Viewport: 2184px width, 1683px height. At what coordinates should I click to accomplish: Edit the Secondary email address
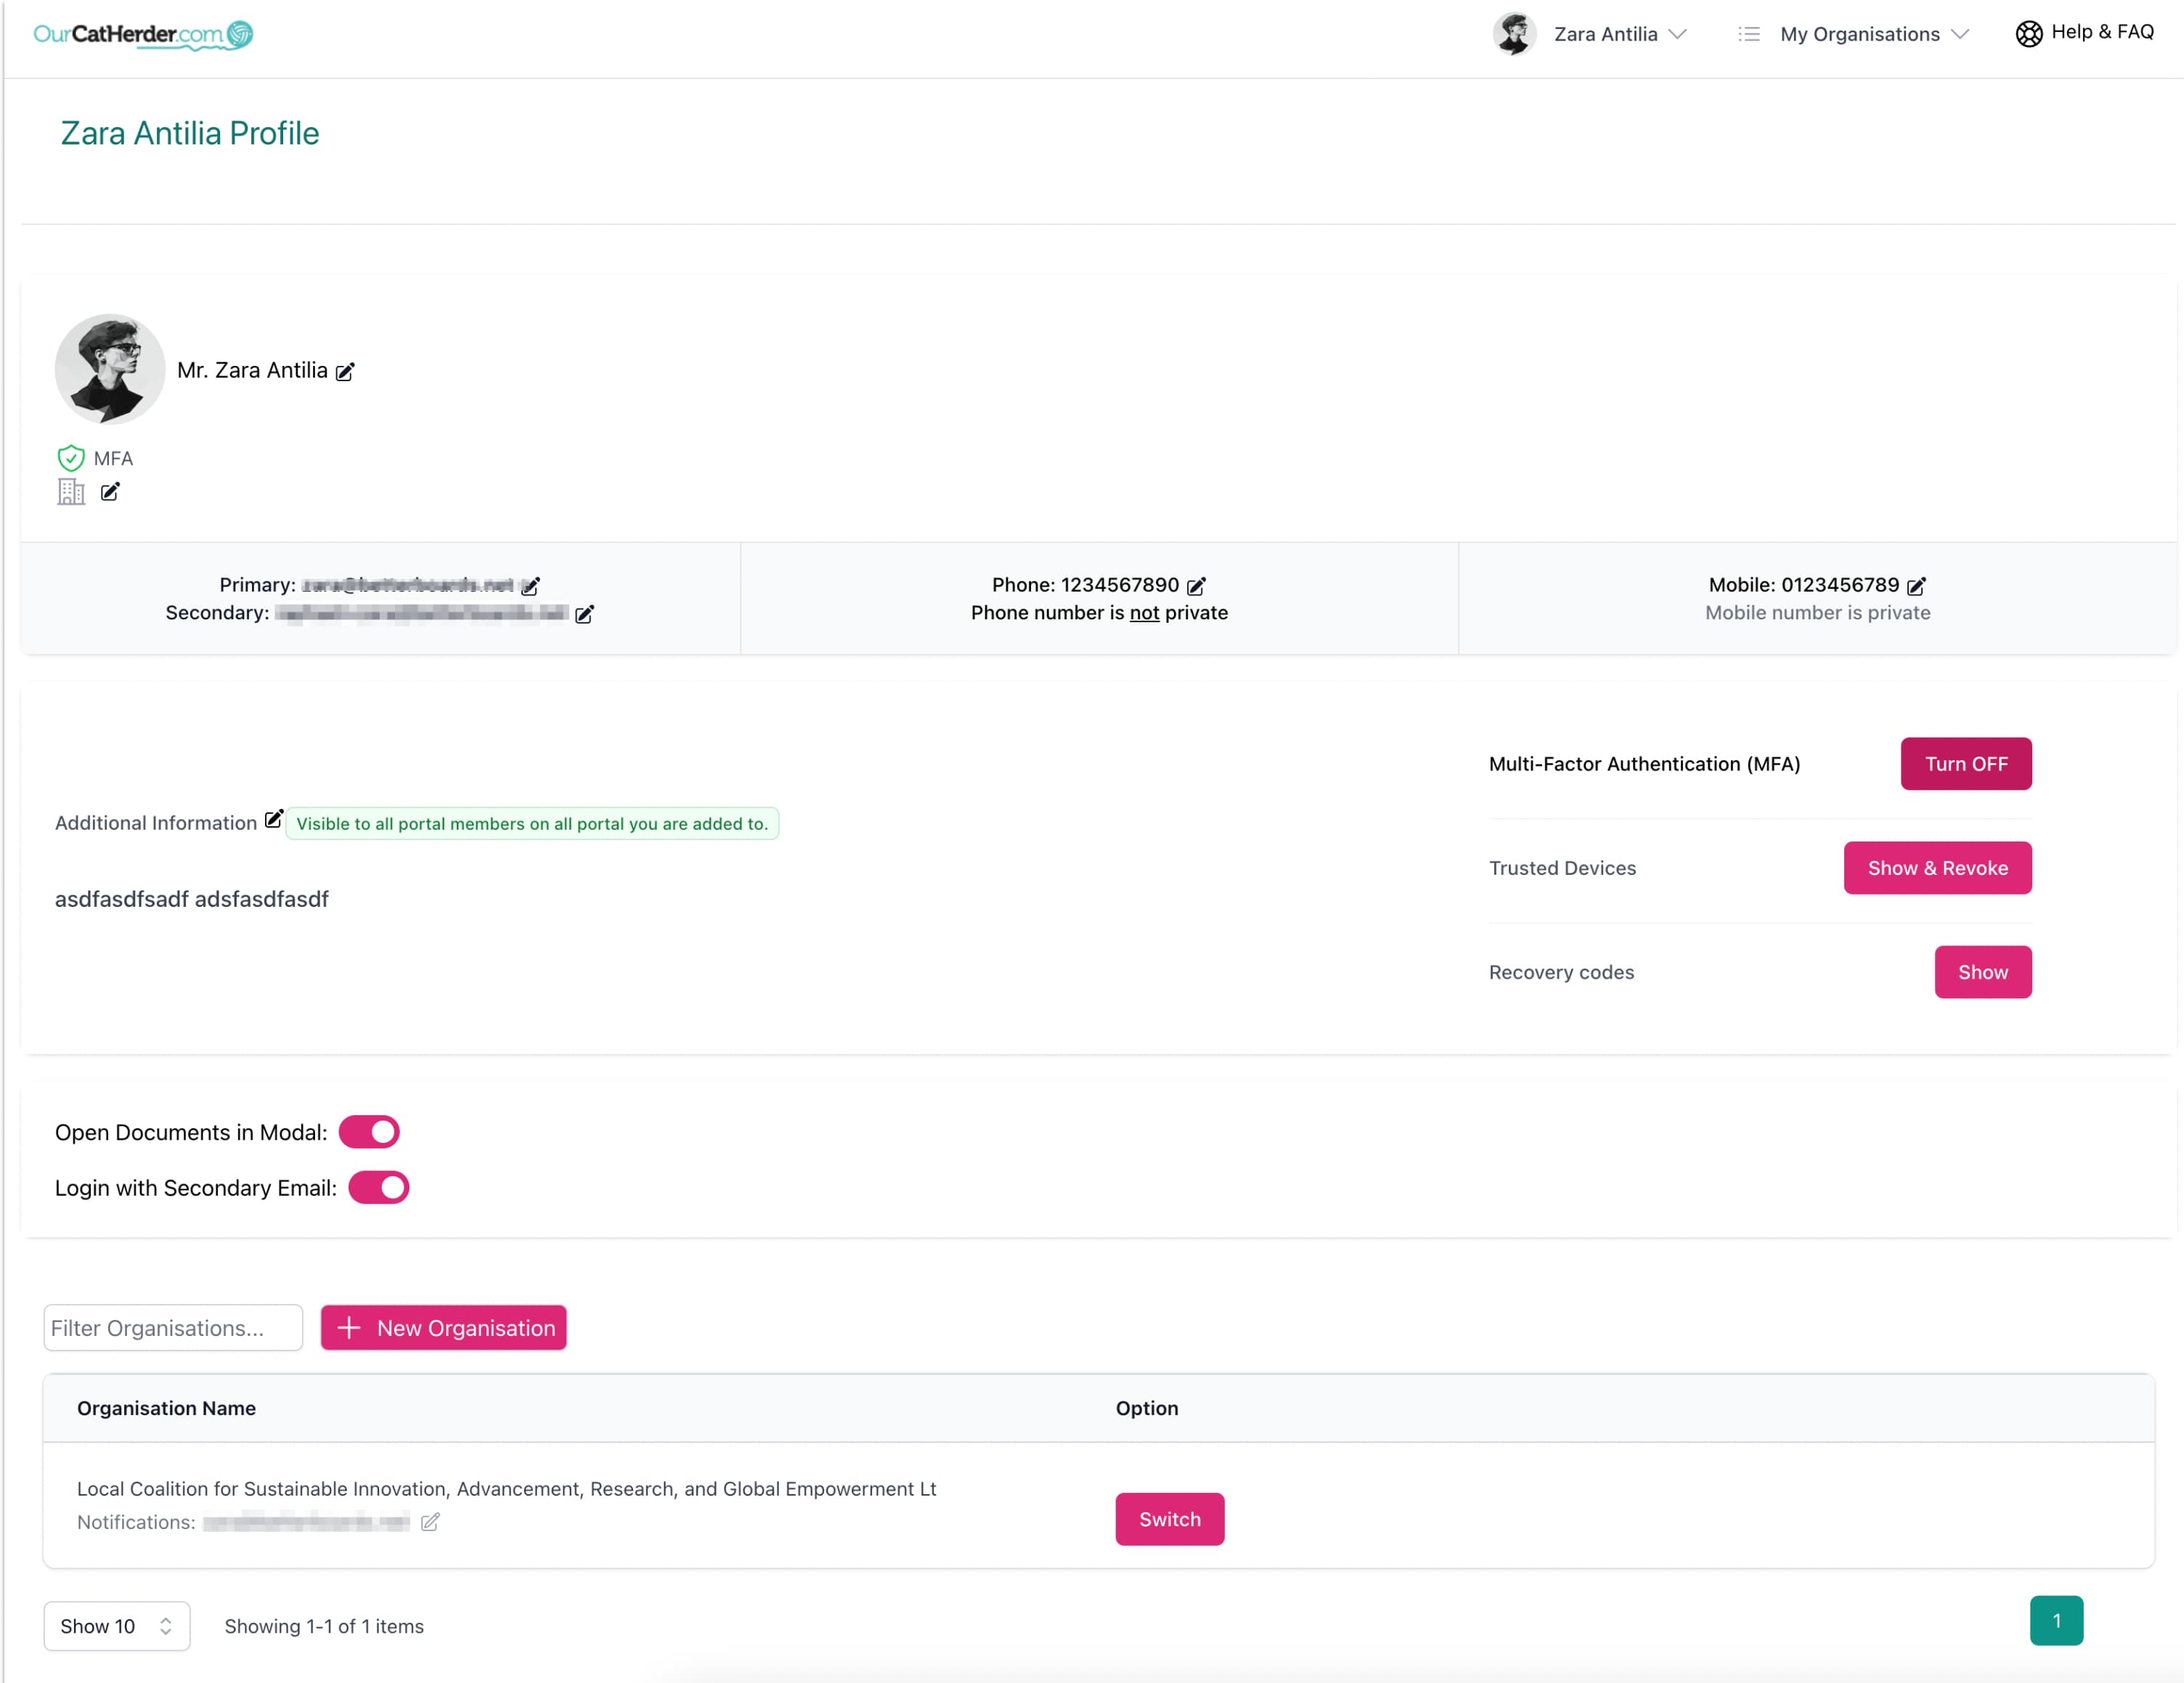click(585, 614)
